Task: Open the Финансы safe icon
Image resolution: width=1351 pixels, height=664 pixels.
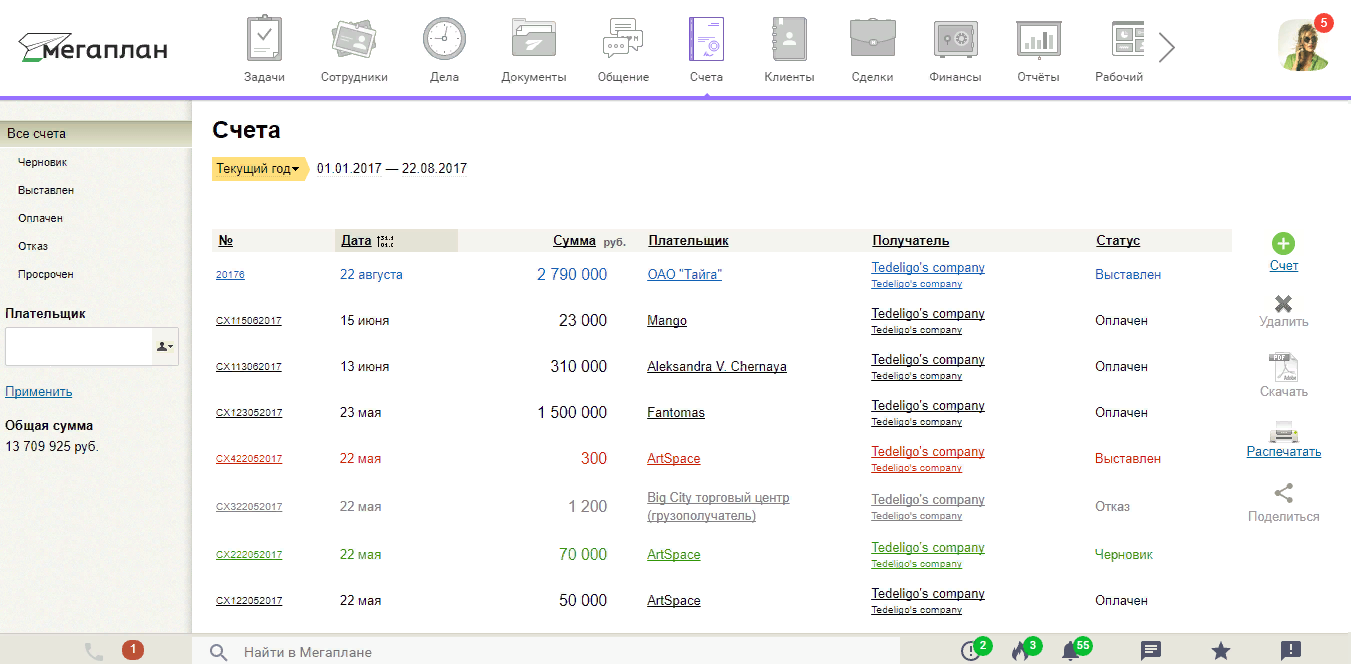Action: click(x=955, y=40)
